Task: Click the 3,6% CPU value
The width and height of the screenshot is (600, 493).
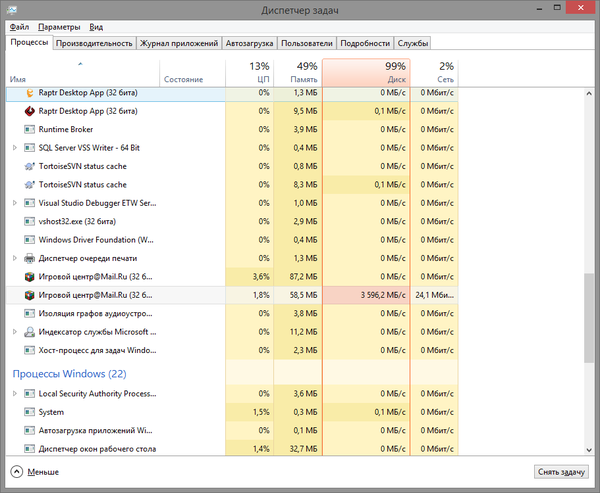Action: (261, 277)
